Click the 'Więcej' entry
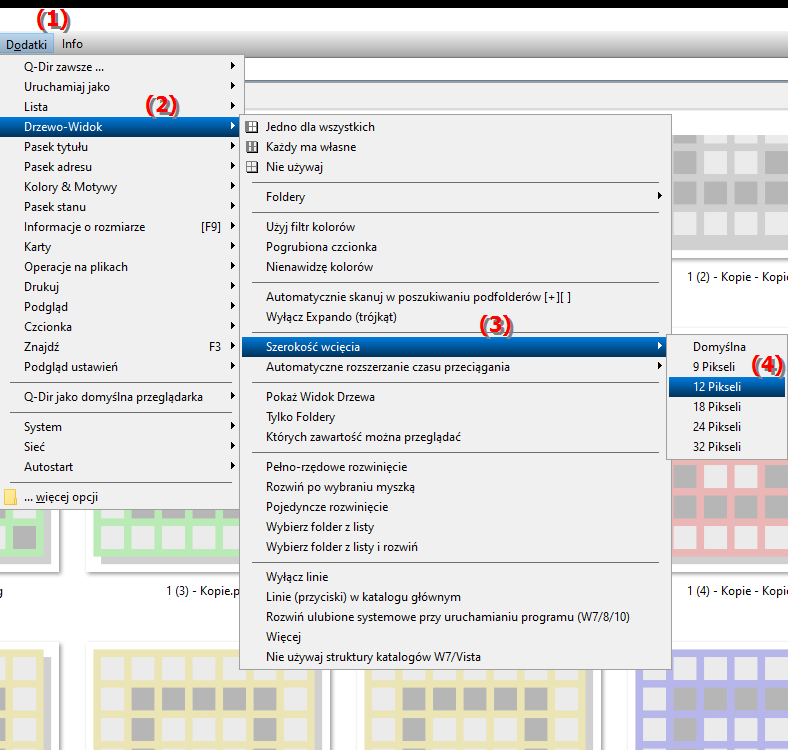Viewport: 788px width, 750px height. pyautogui.click(x=455, y=637)
